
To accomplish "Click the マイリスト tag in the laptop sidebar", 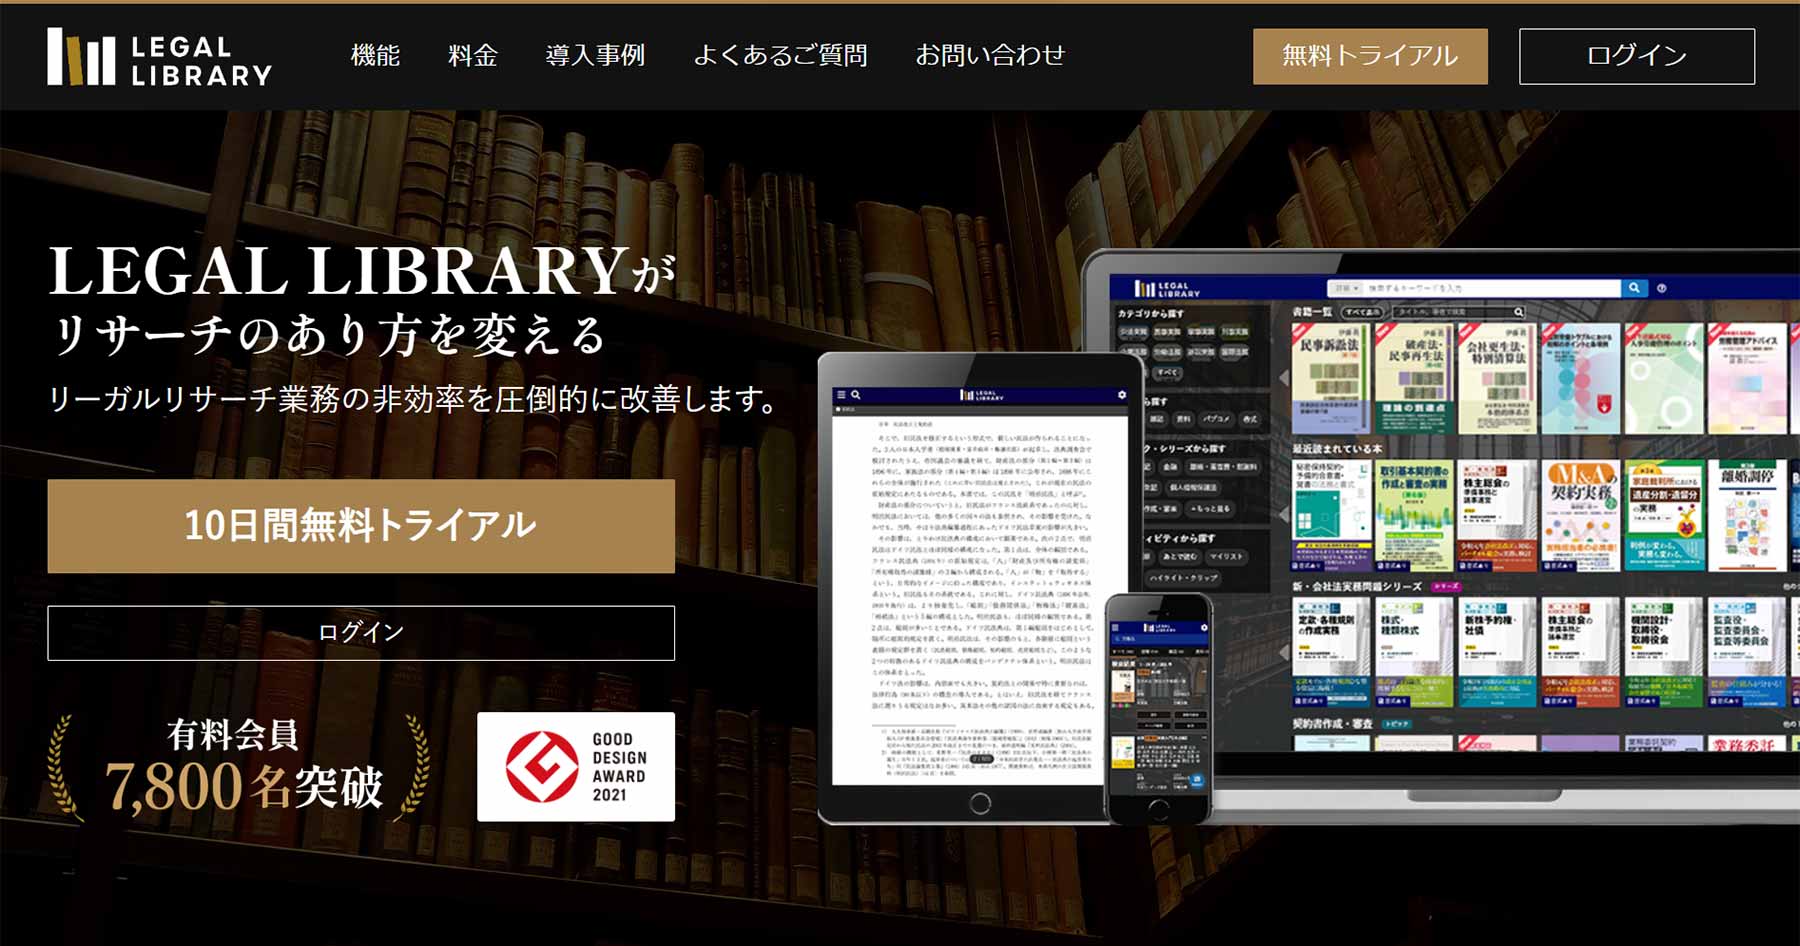I will pyautogui.click(x=1226, y=557).
